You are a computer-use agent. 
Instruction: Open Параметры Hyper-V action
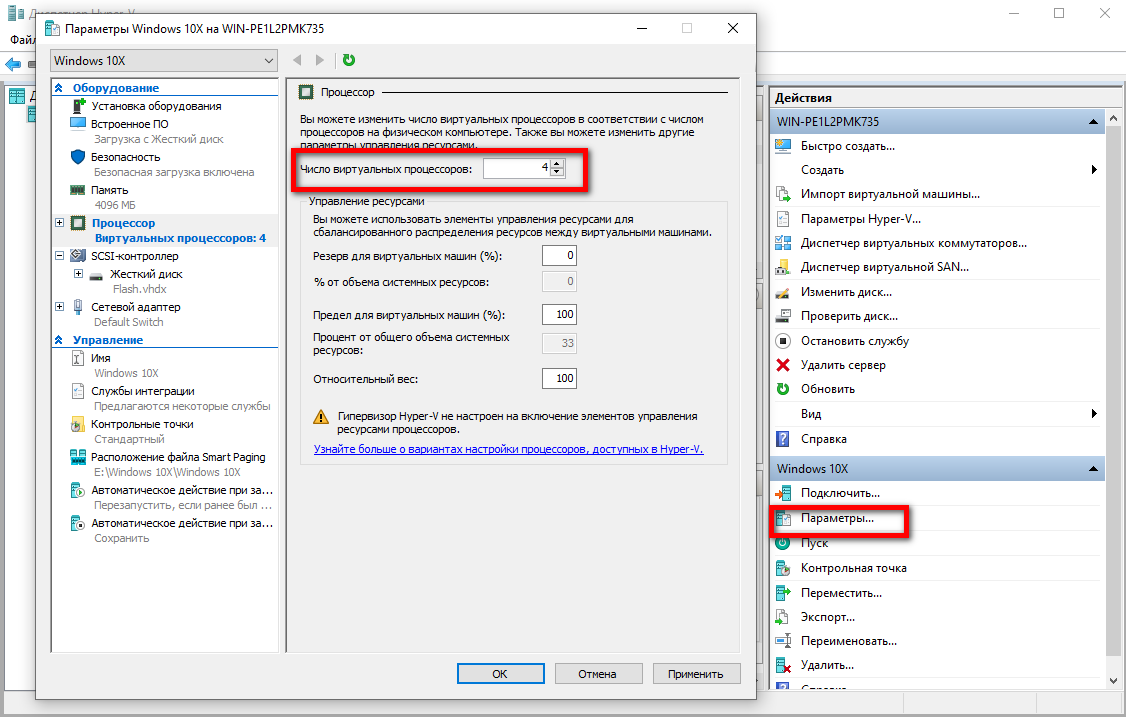point(860,218)
